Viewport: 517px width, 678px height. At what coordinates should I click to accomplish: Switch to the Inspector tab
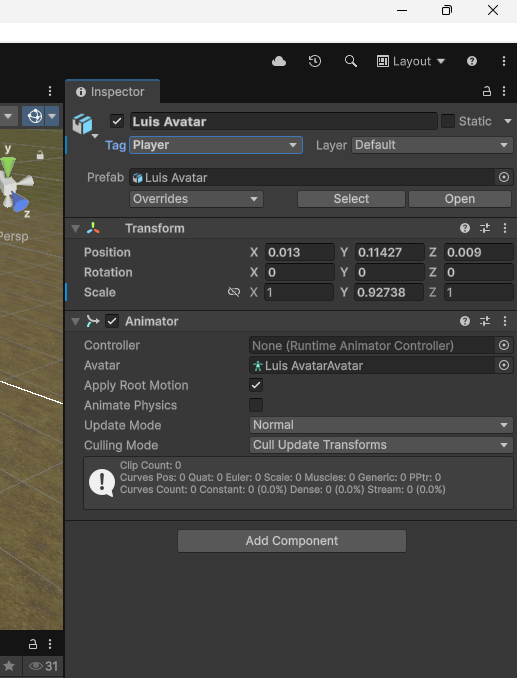coord(112,92)
